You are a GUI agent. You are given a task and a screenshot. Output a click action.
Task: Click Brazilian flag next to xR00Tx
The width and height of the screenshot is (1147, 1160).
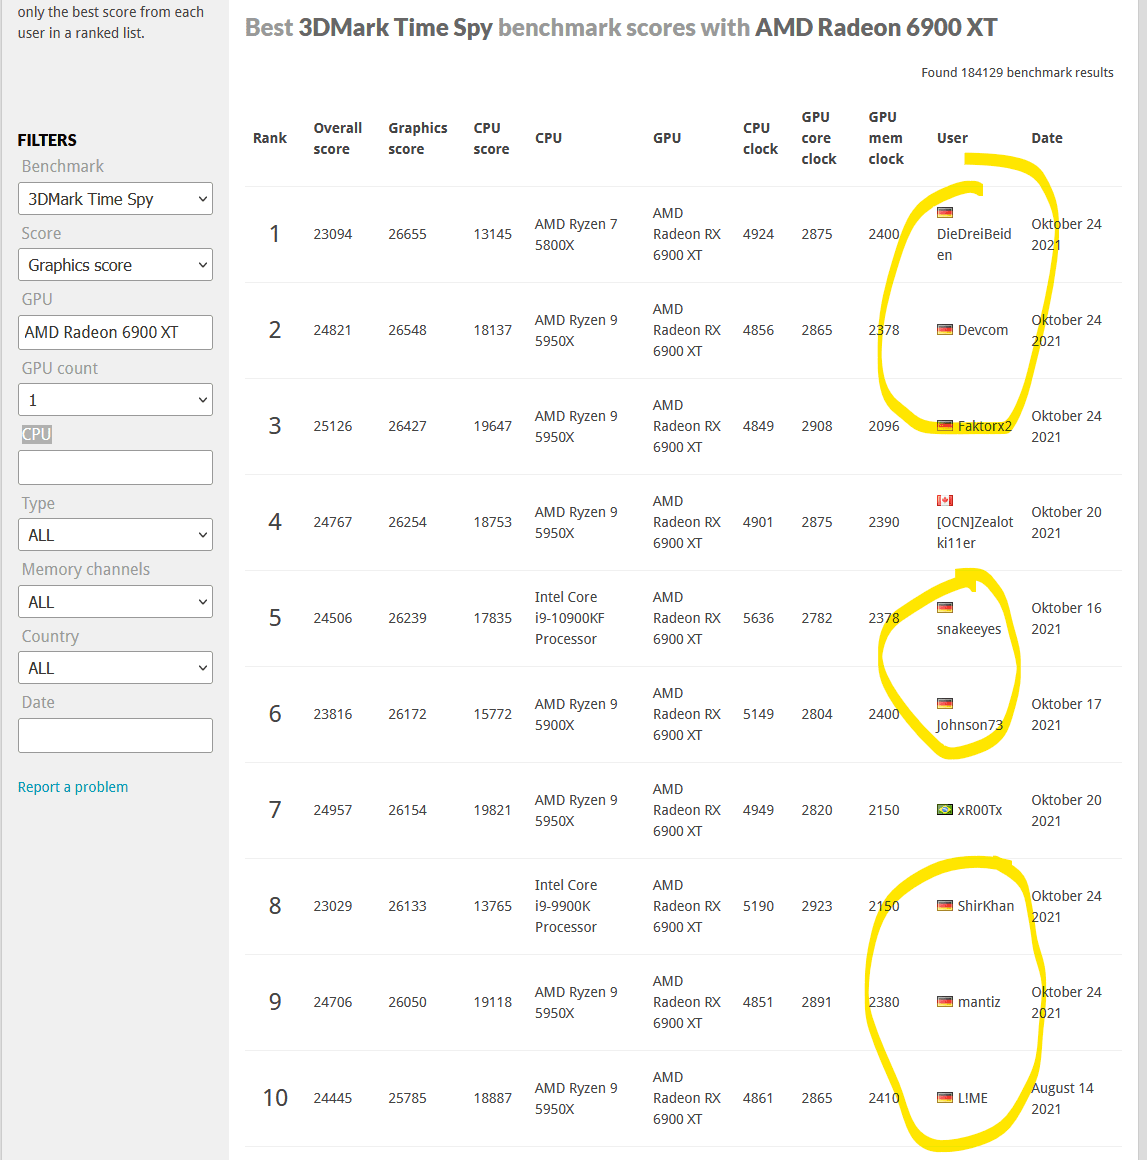pos(944,809)
